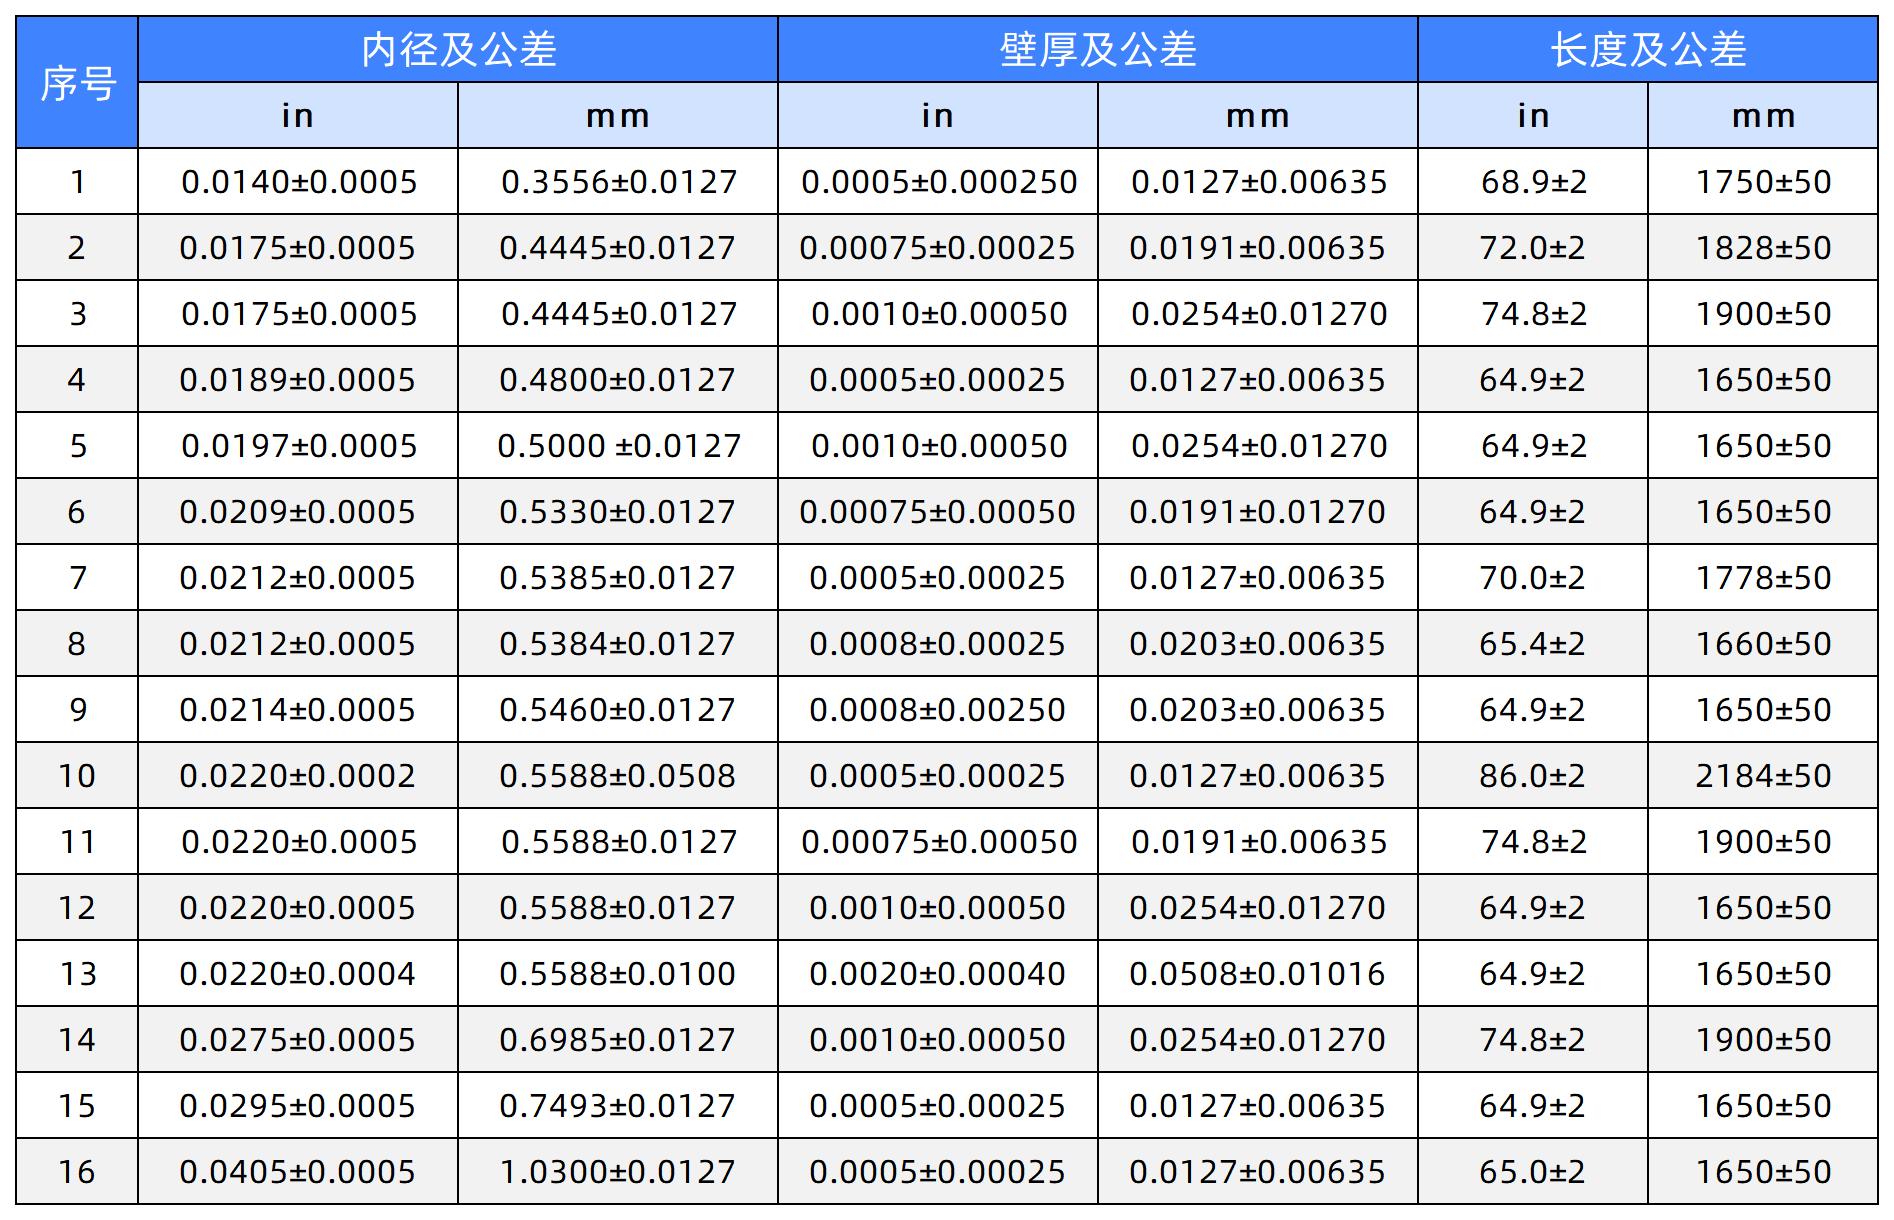
Task: Click cell 0.00075±0.00025 in row 2
Action: tap(938, 247)
